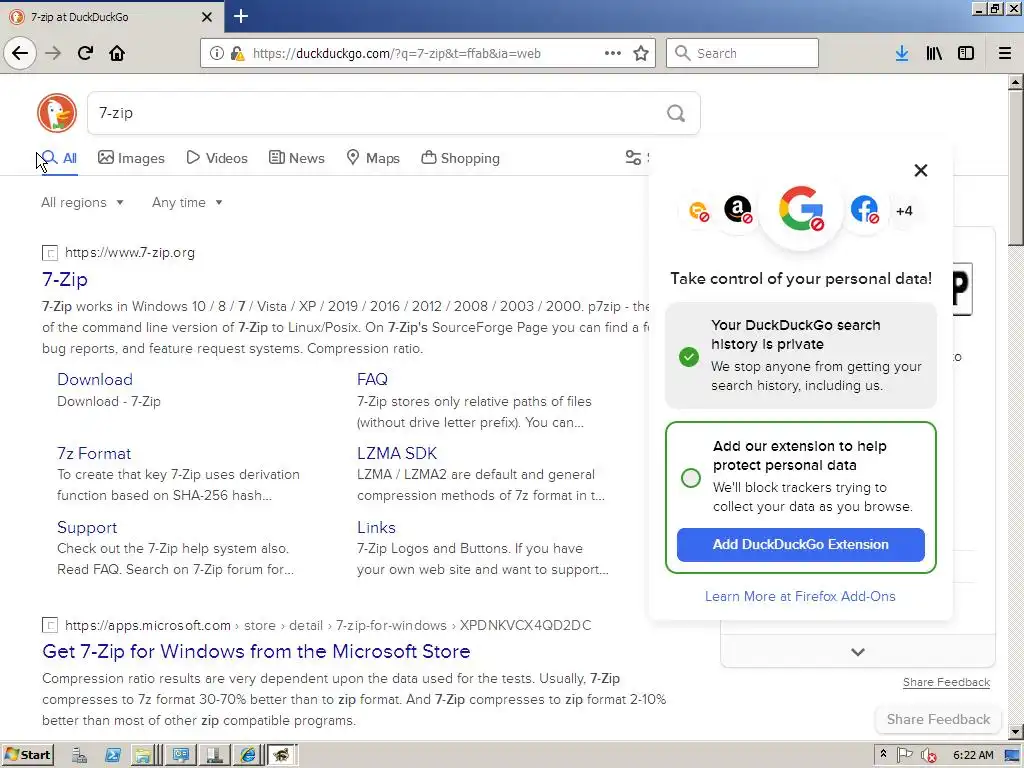The width and height of the screenshot is (1024, 768).
Task: Switch to the News tab
Action: pos(296,158)
